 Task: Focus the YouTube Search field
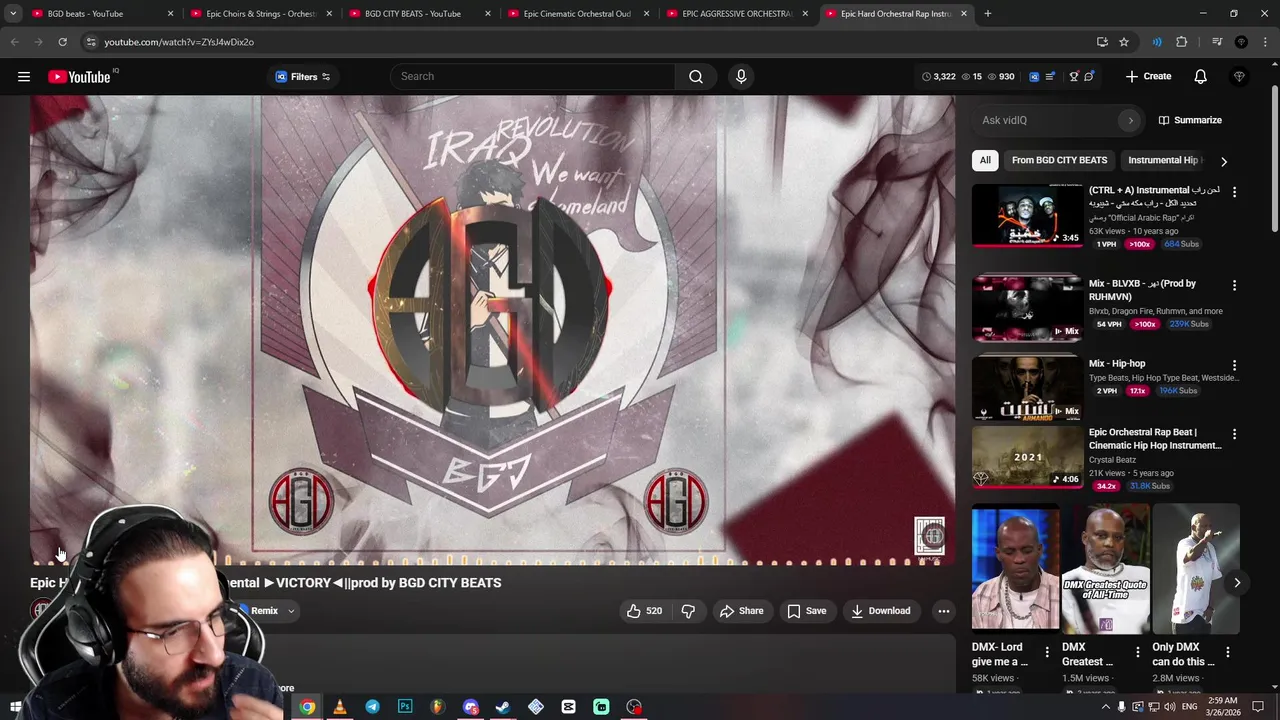click(x=533, y=76)
